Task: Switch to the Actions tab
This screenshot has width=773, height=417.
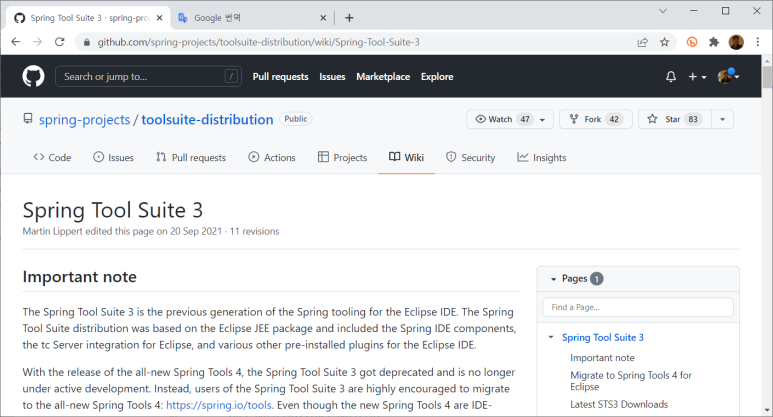Action: 272,157
